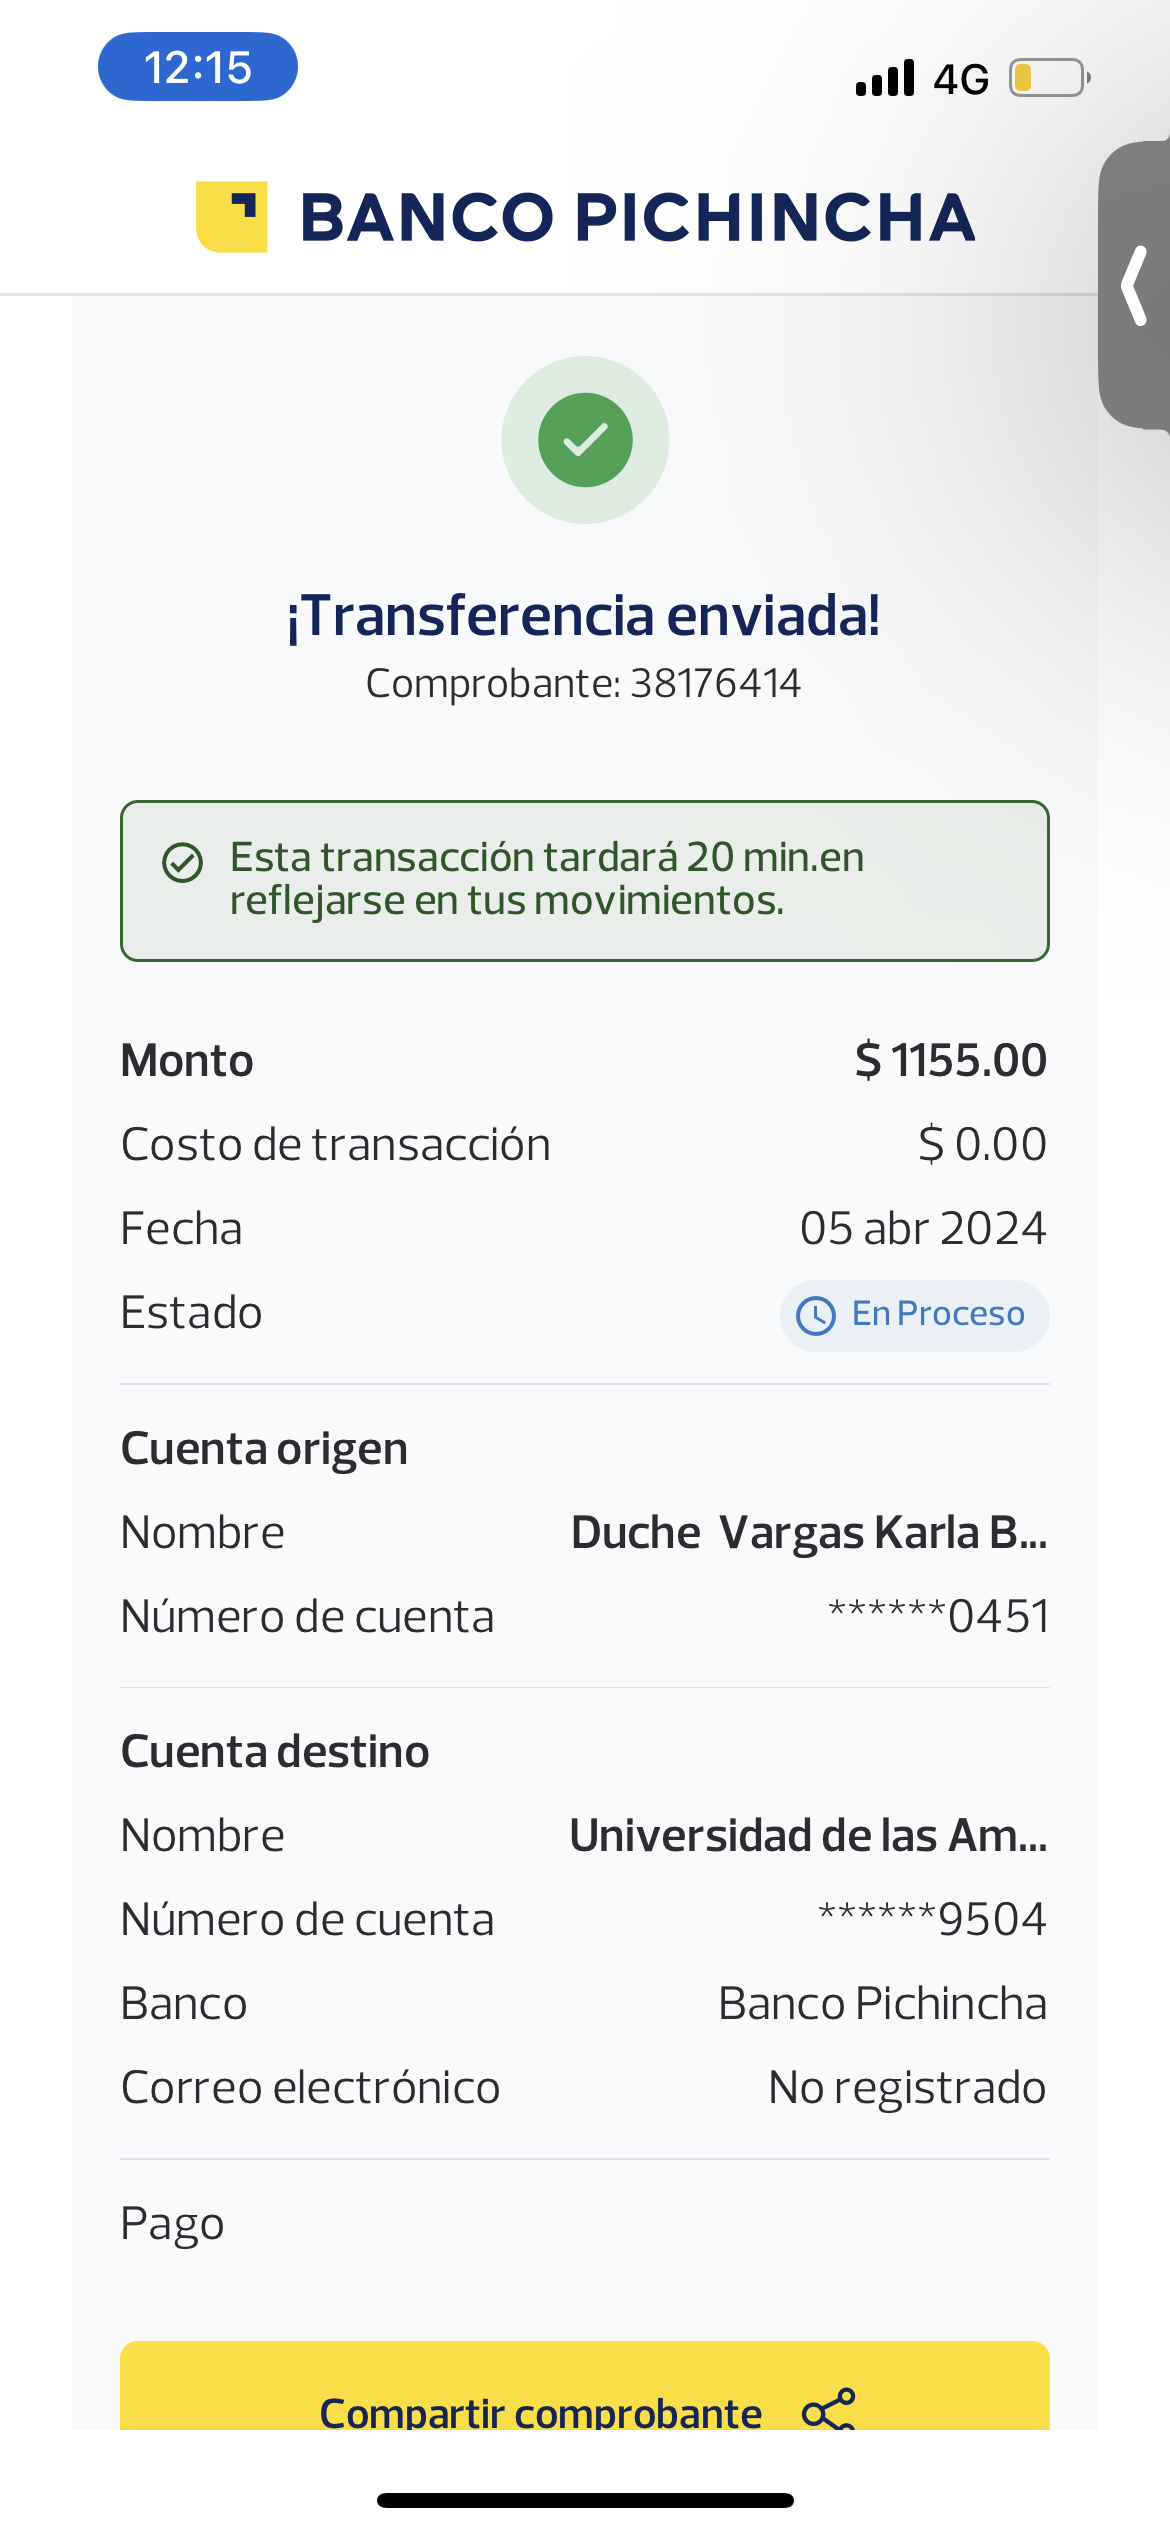Tap the truncated destination name Universidad de las Am...
1170x2532 pixels.
(x=808, y=1836)
